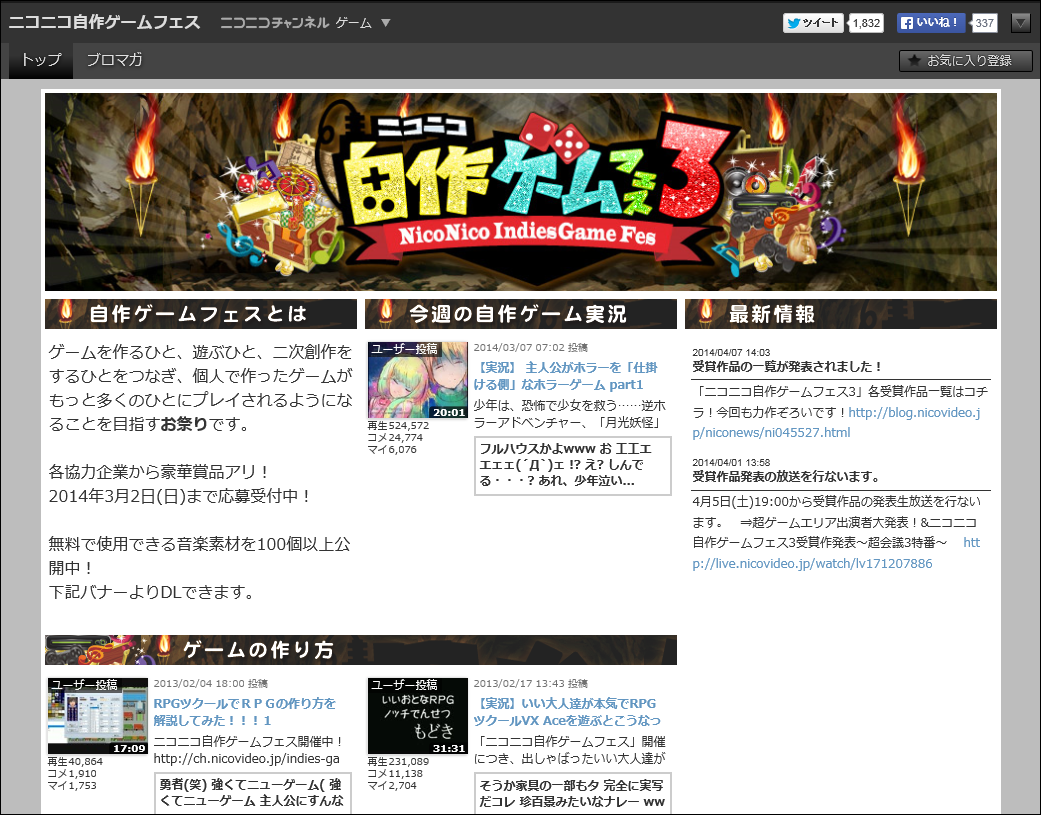Click the 月光妖怪 horror game video thumbnail
This screenshot has height=815, width=1041.
pyautogui.click(x=417, y=382)
